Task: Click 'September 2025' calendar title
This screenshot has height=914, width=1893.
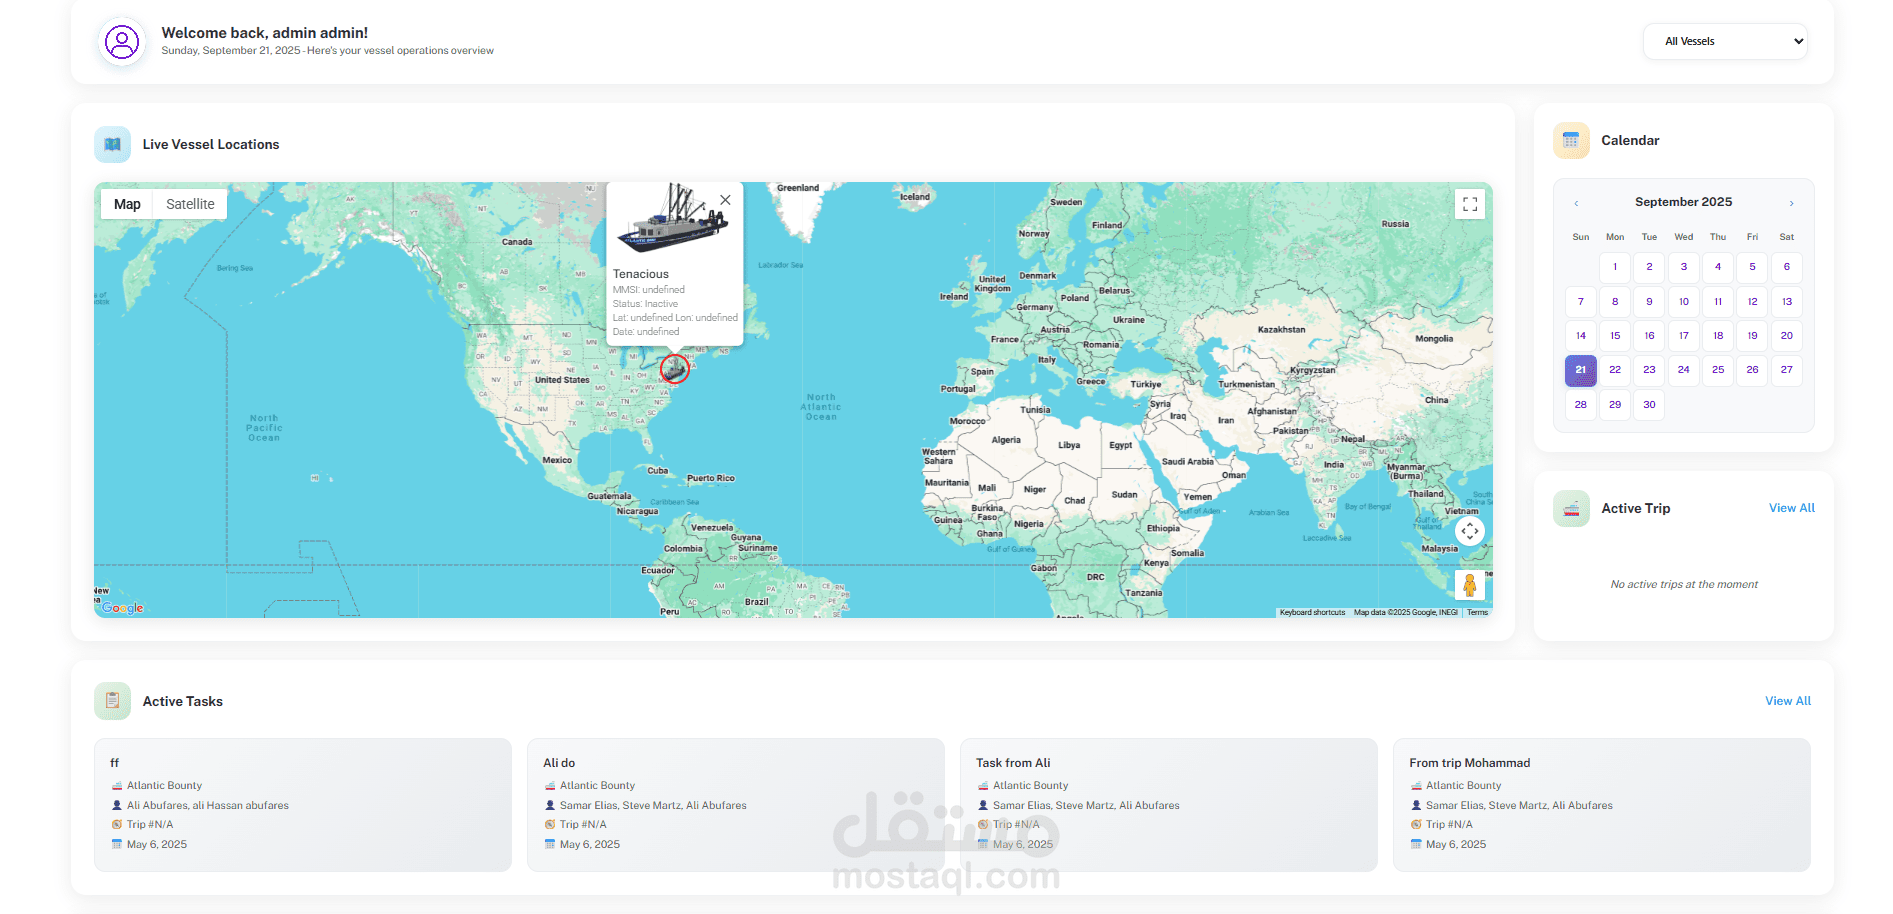Action: click(x=1684, y=202)
